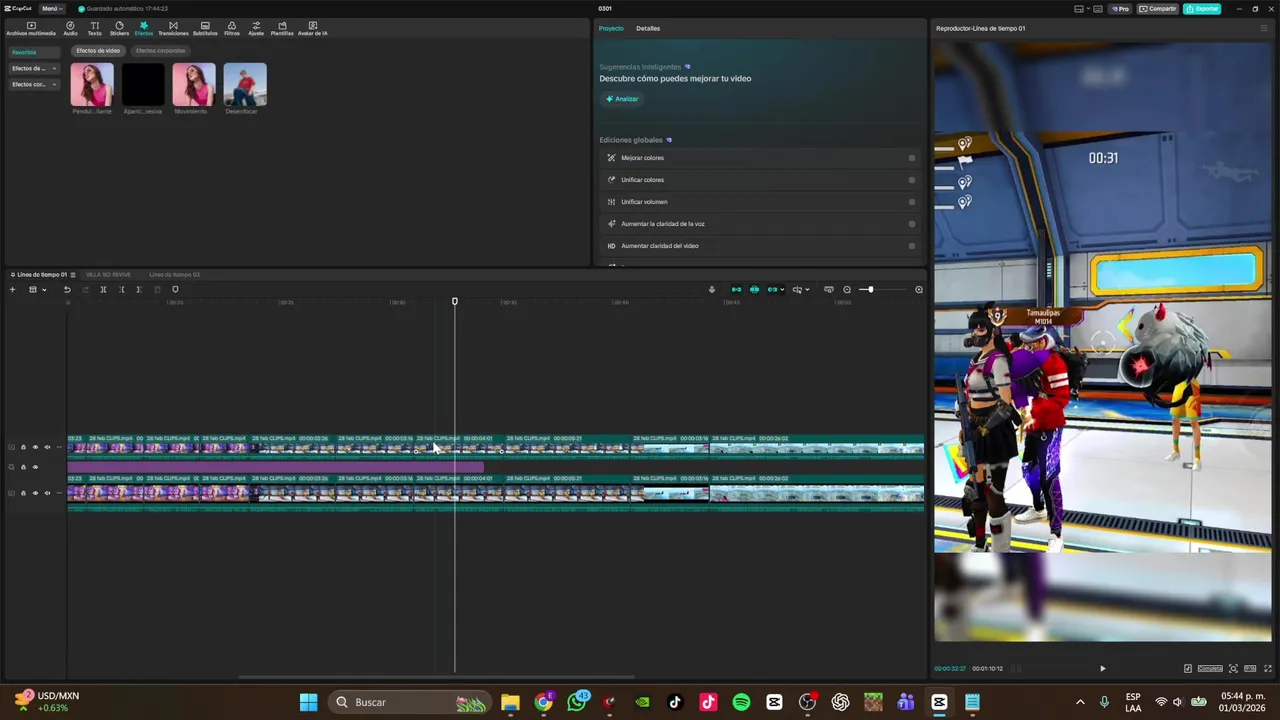This screenshot has height=720, width=1280.
Task: Open the Plantillas panel
Action: [282, 28]
